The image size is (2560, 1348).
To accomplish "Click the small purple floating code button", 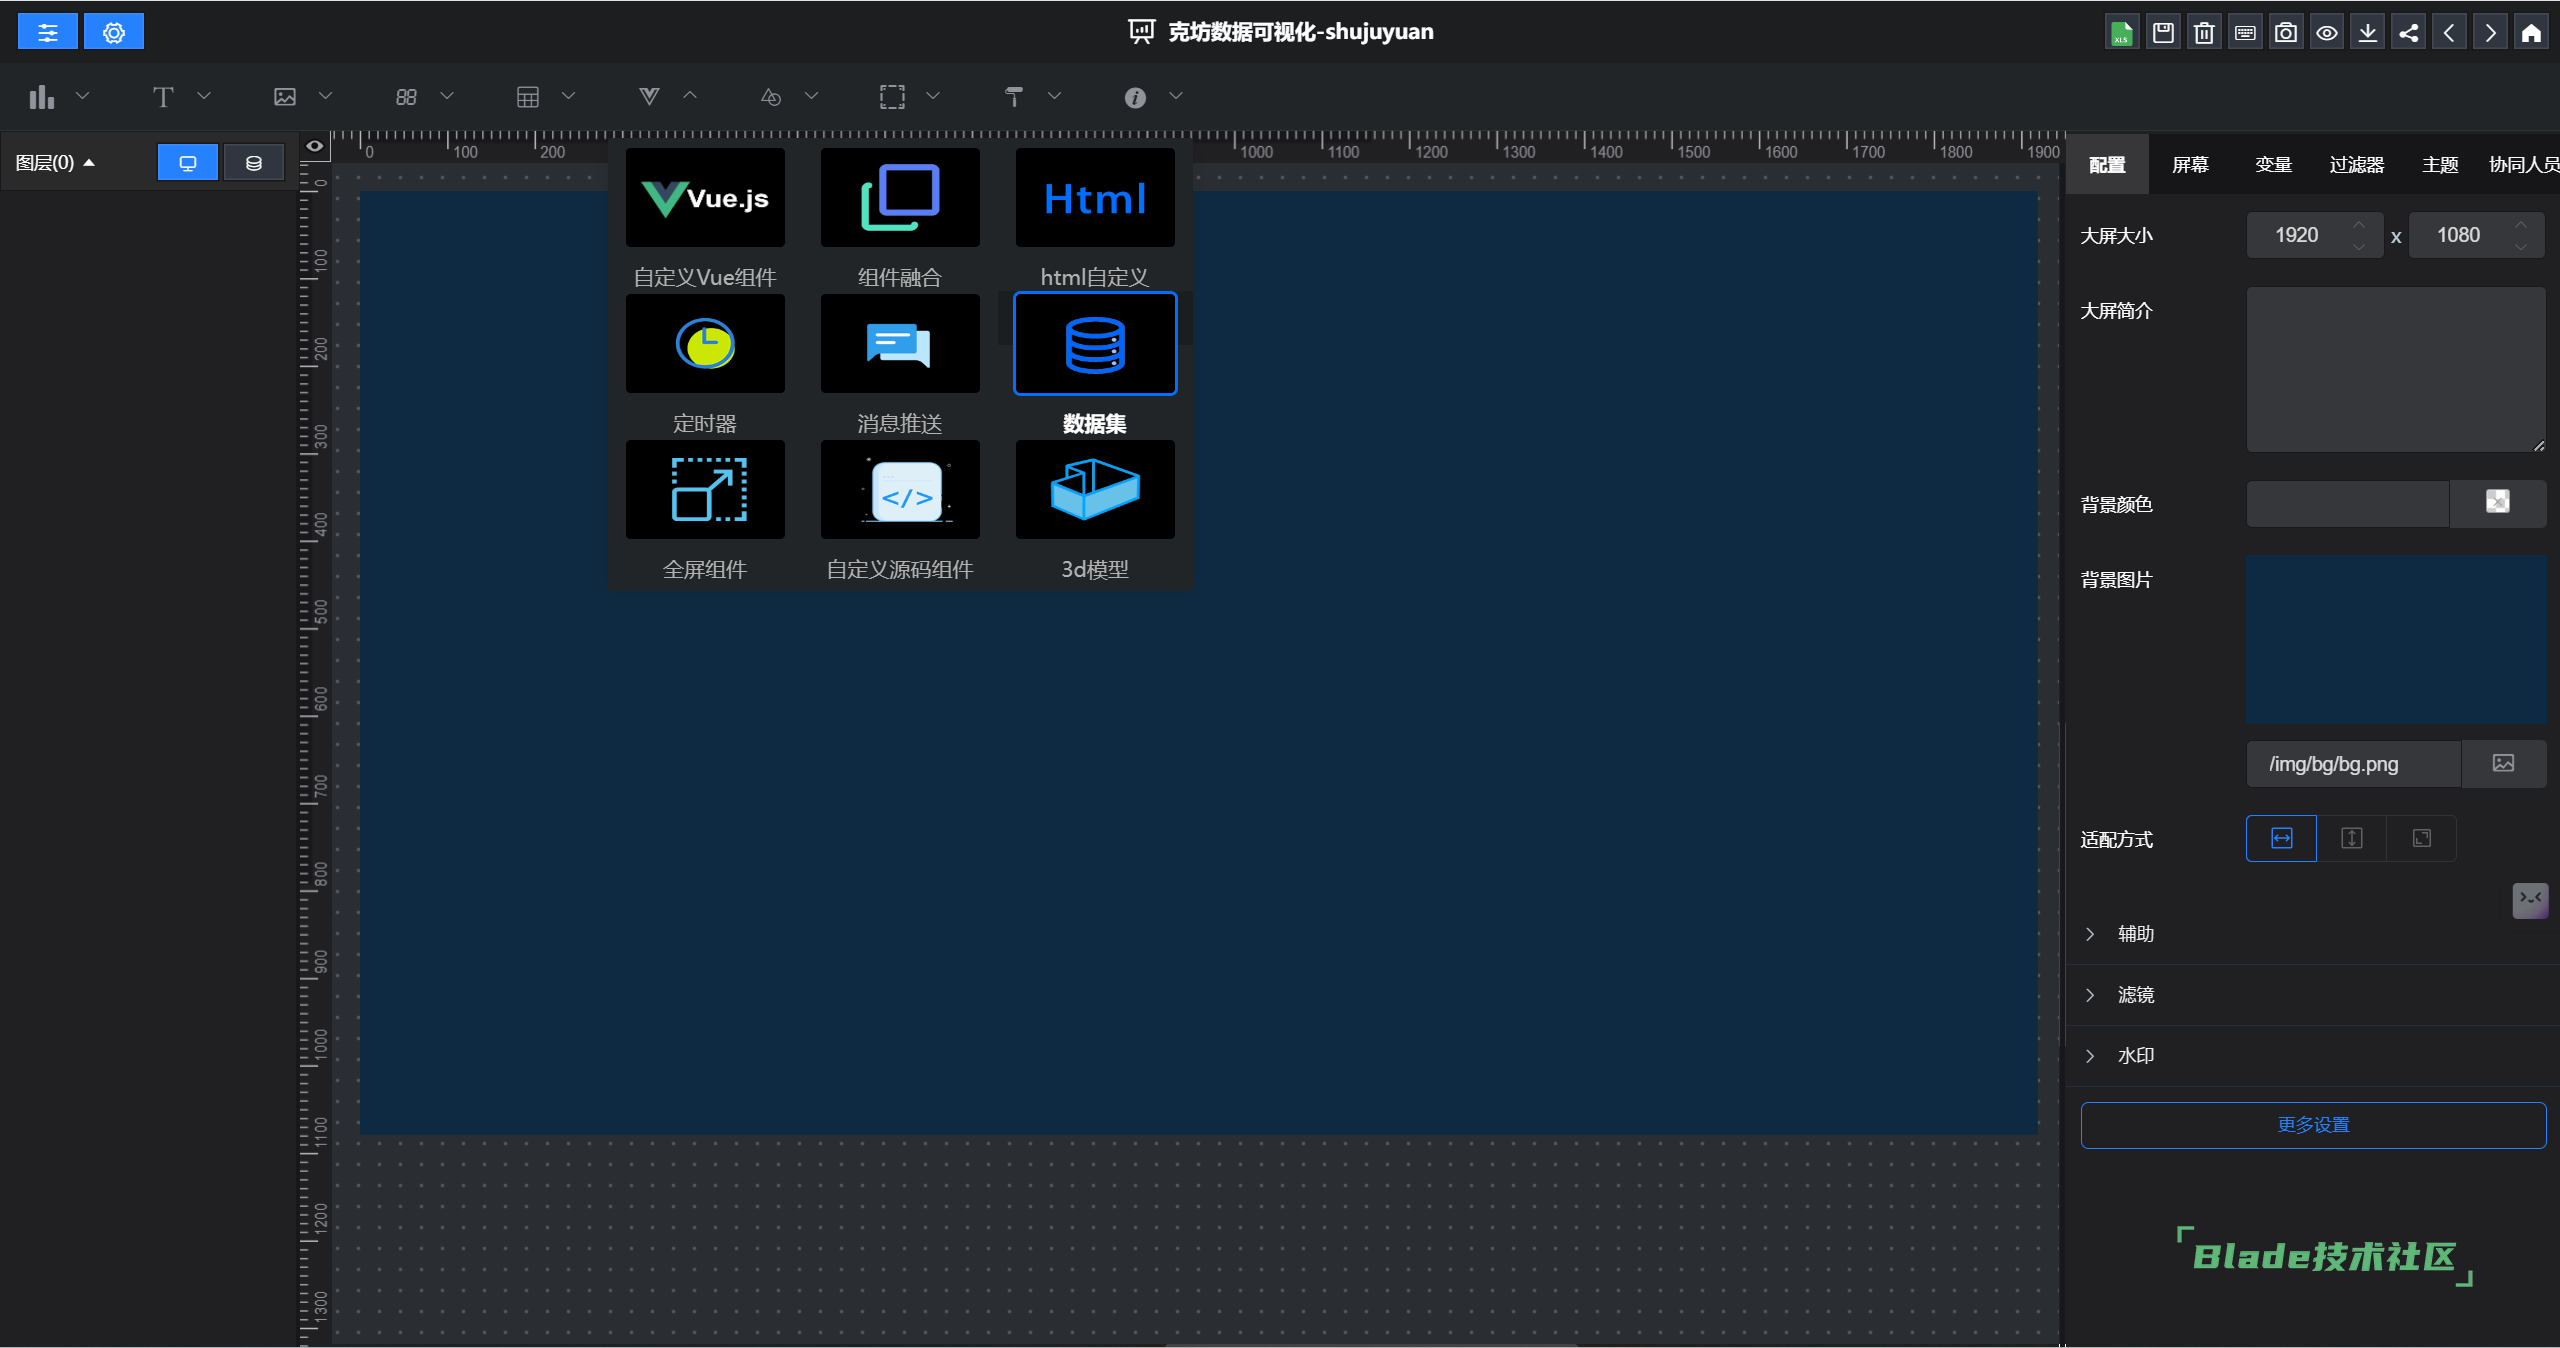I will click(2530, 900).
